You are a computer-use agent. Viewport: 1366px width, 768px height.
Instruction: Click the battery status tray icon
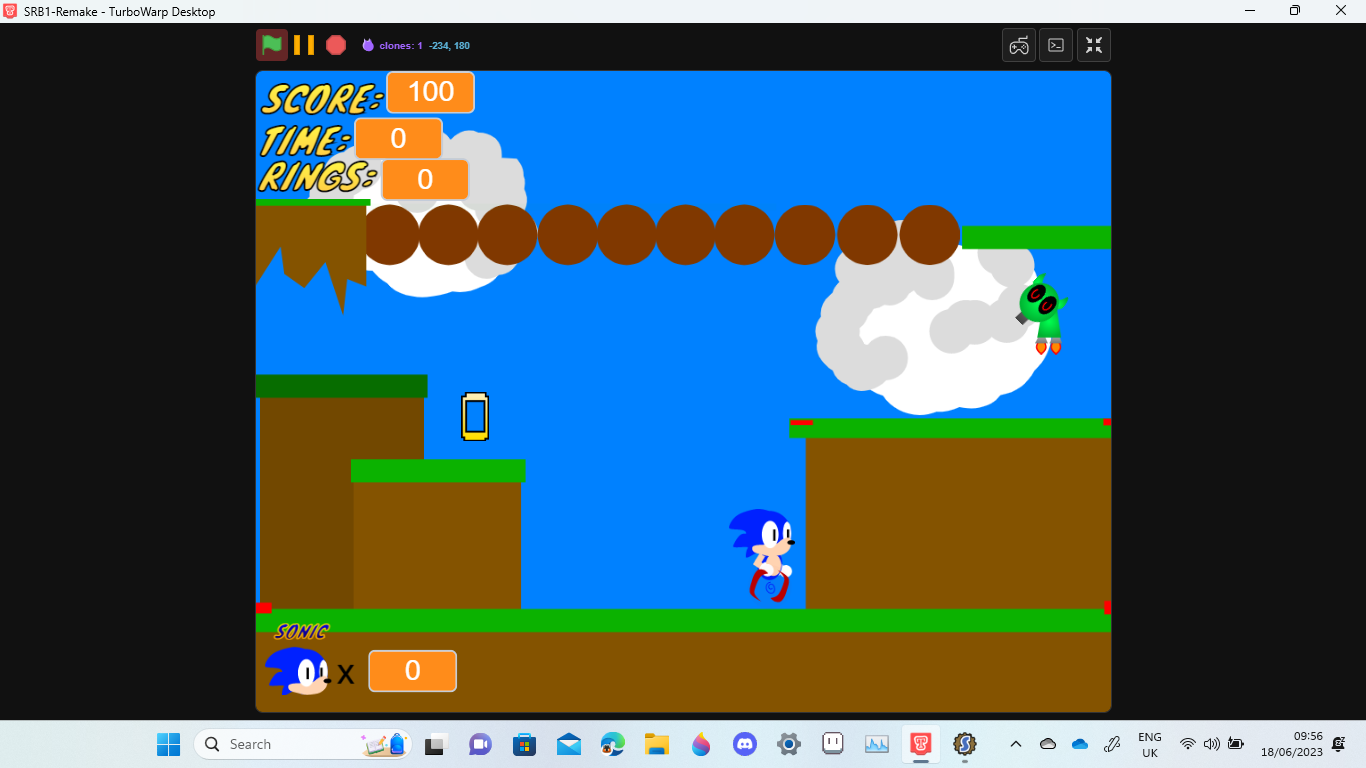tap(1236, 744)
